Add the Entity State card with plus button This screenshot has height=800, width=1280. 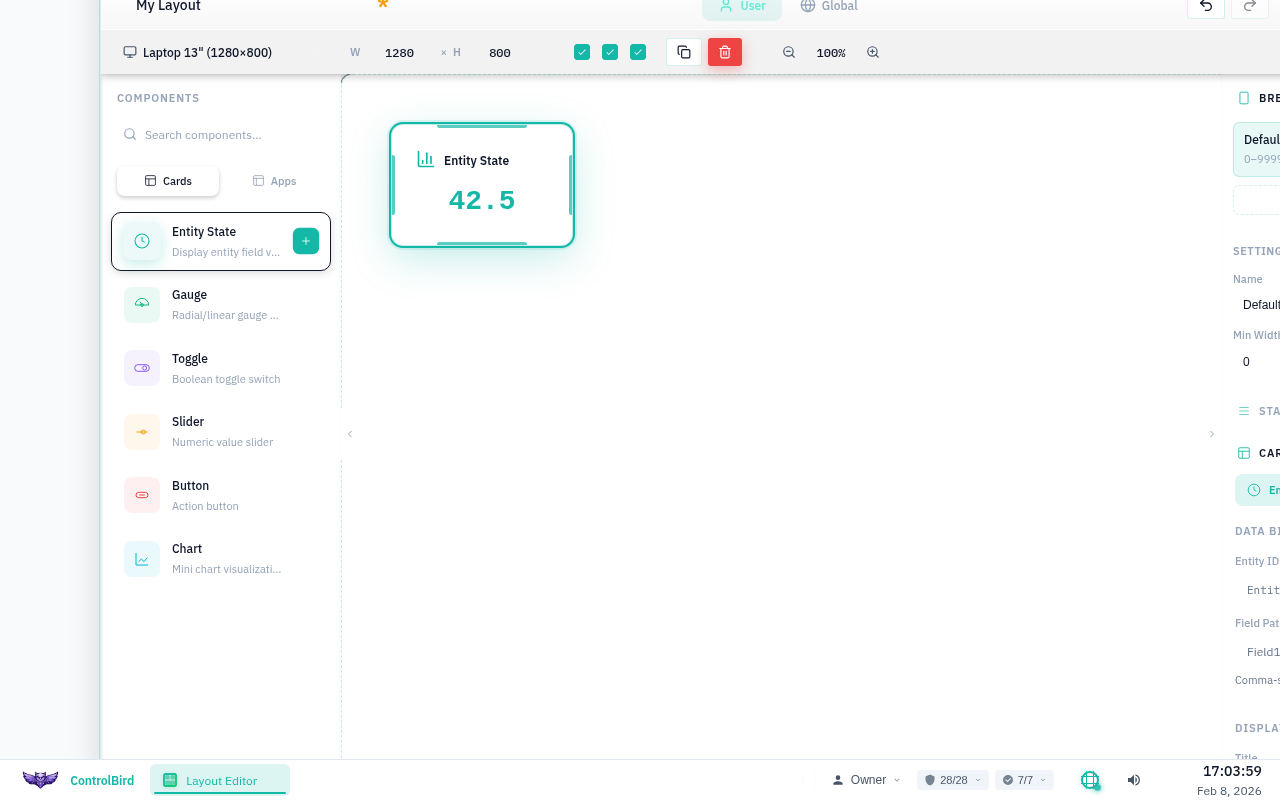306,241
